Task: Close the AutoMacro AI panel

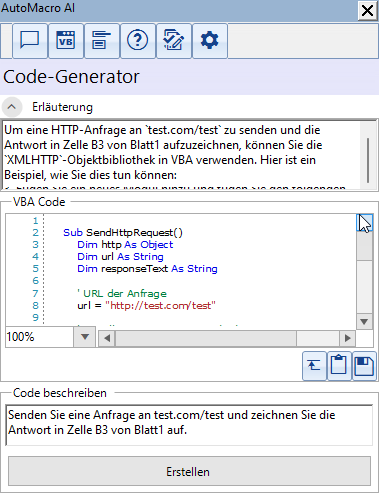Action: click(x=368, y=11)
